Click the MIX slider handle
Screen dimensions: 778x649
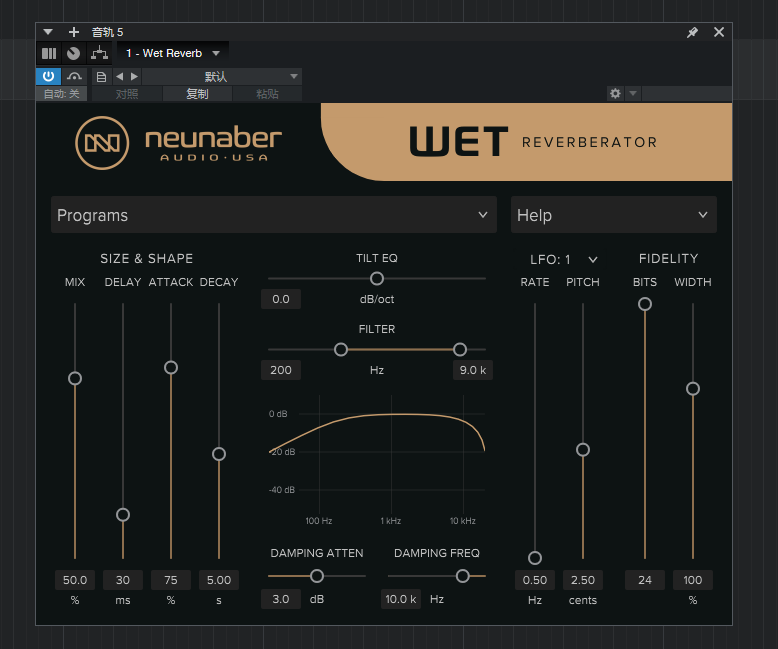coord(75,378)
